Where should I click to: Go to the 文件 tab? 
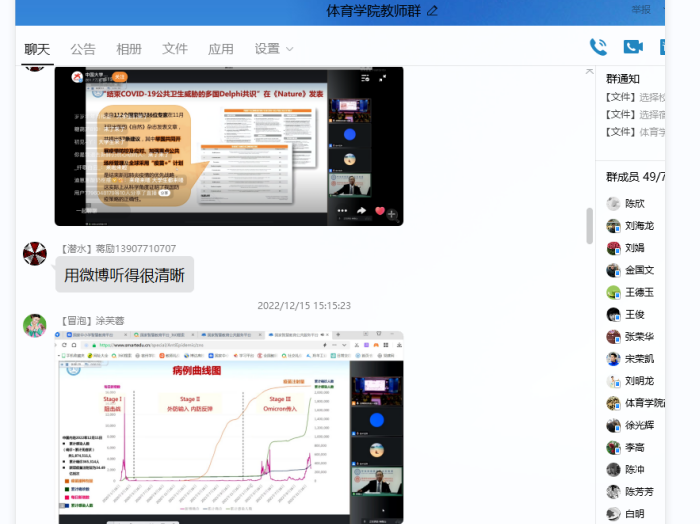[175, 49]
